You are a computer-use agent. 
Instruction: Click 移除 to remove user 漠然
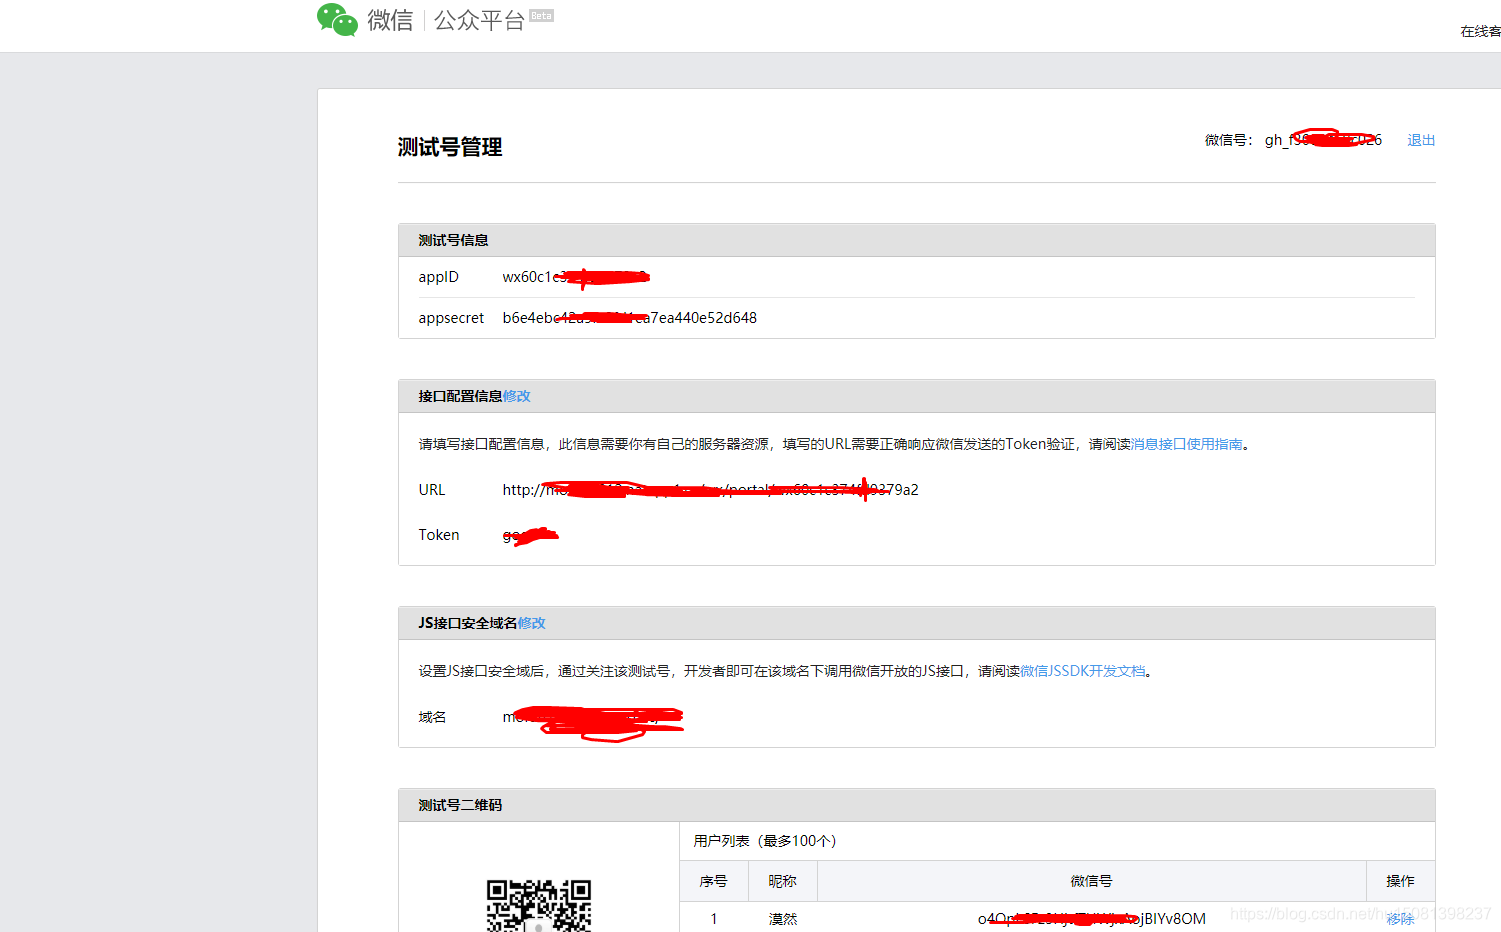click(1401, 918)
